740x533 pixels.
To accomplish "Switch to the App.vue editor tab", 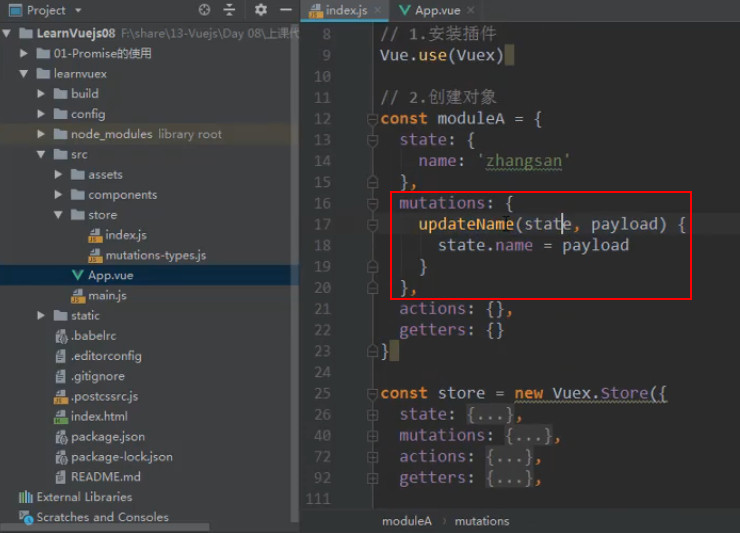I will [430, 10].
